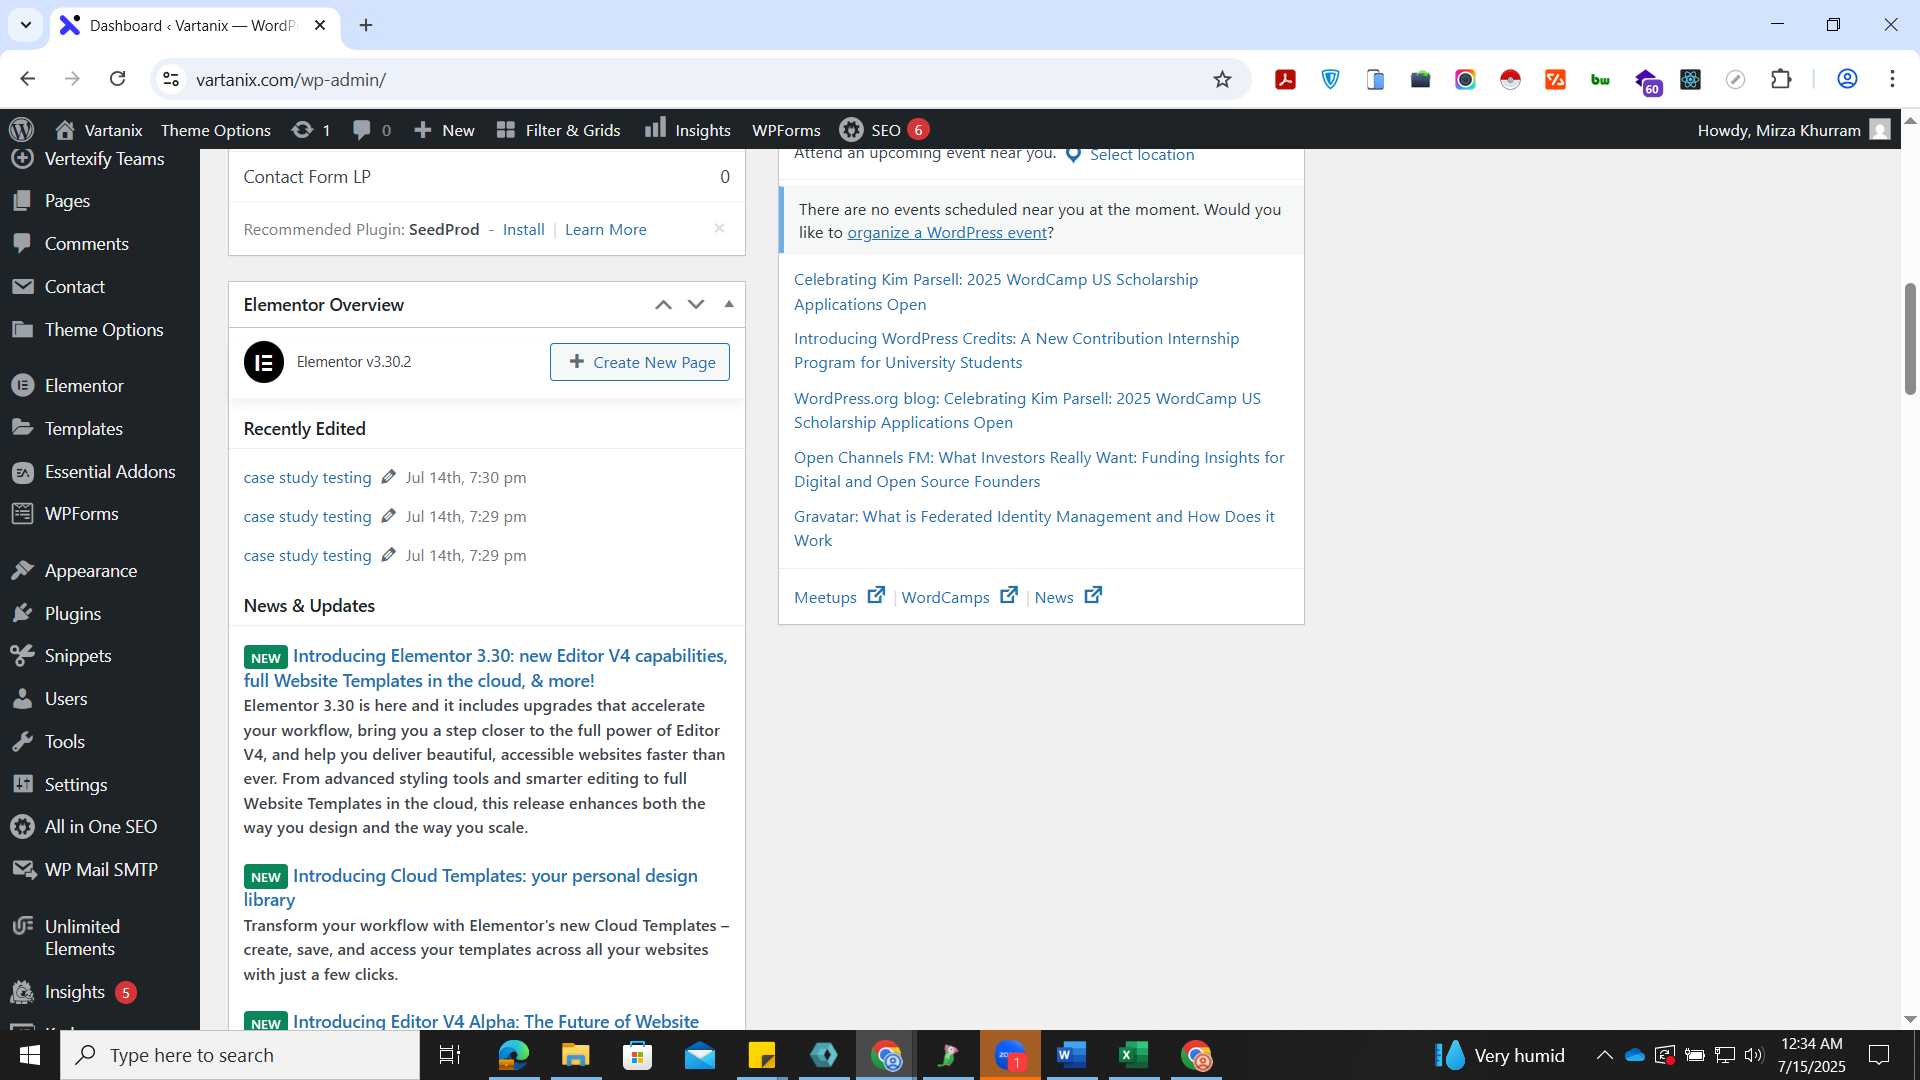Install the recommended SeedProd plugin
The height and width of the screenshot is (1080, 1920).
coord(523,230)
